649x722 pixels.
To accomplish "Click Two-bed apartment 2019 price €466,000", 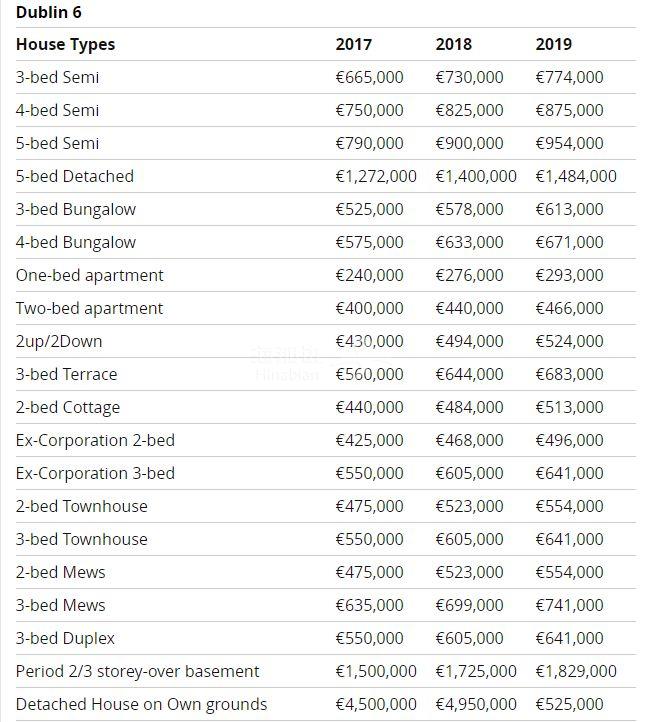I will point(569,308).
